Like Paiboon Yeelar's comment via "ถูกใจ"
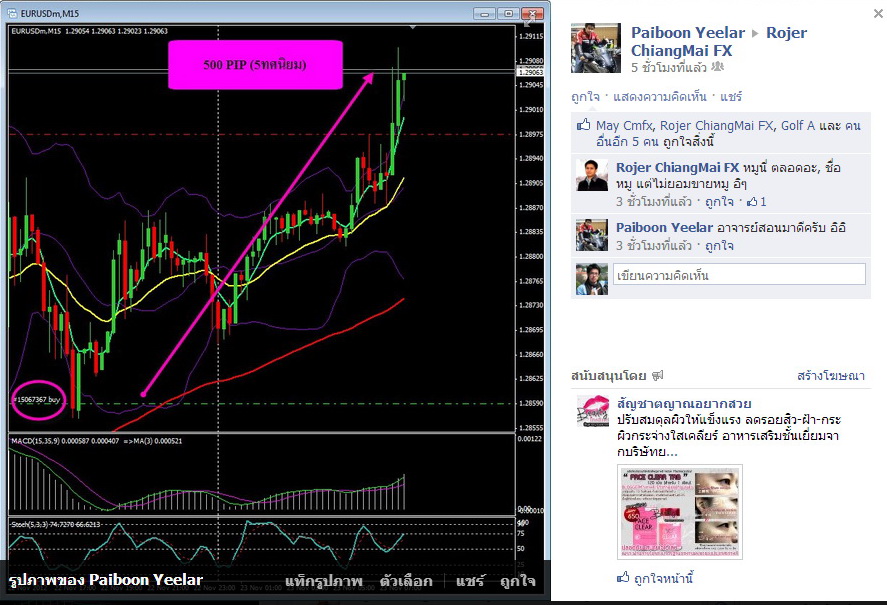The height and width of the screenshot is (605, 887). 719,246
